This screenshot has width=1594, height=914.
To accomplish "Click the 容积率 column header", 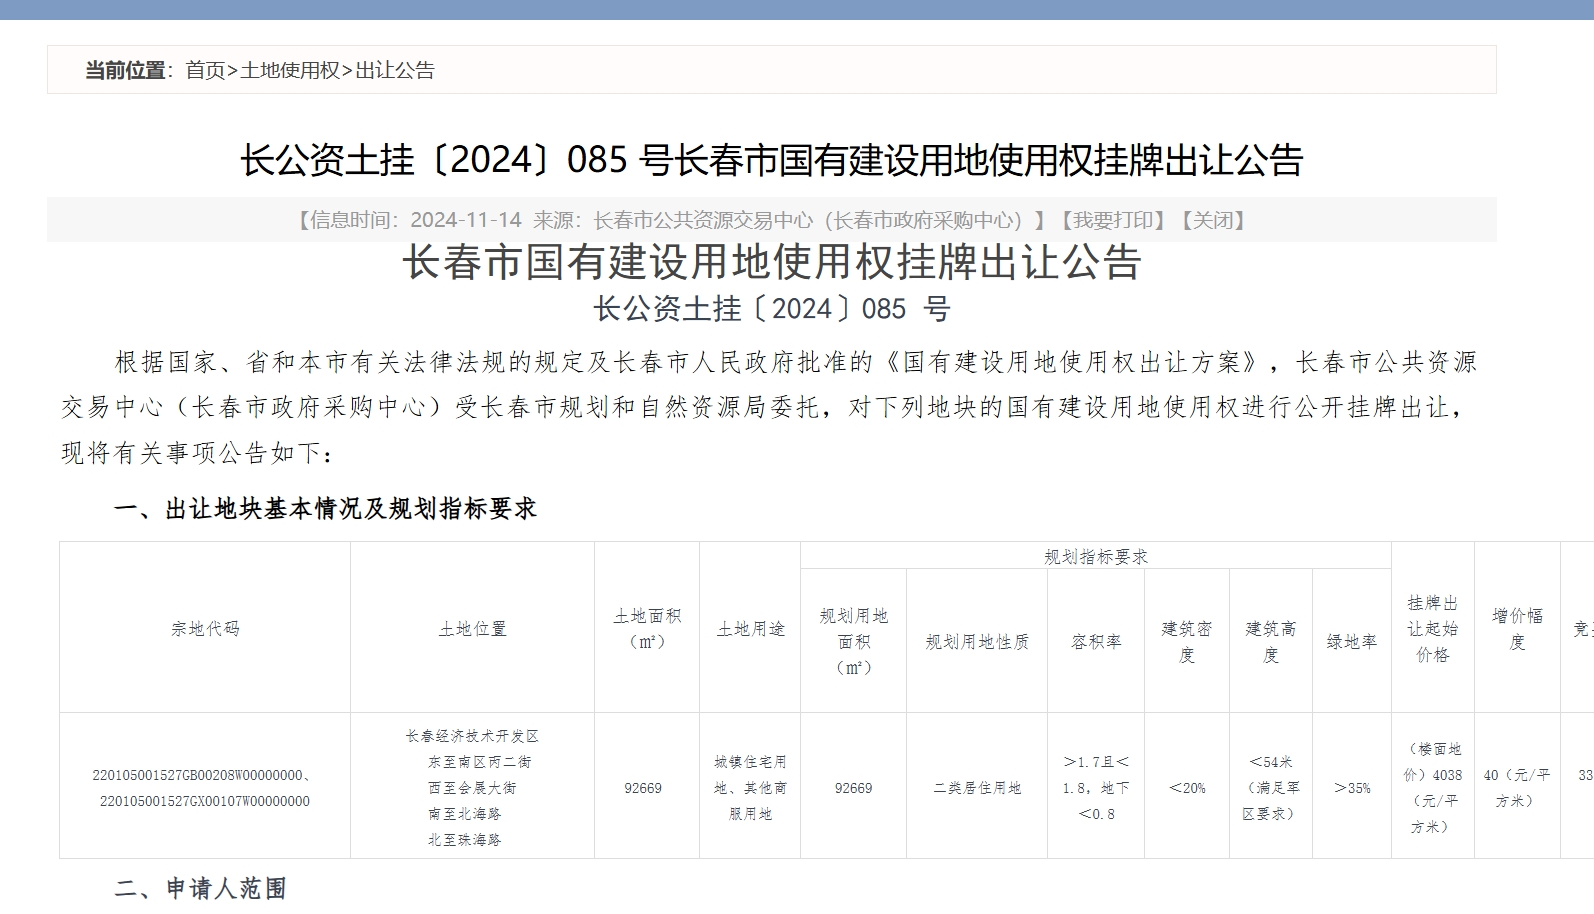I will (1096, 642).
